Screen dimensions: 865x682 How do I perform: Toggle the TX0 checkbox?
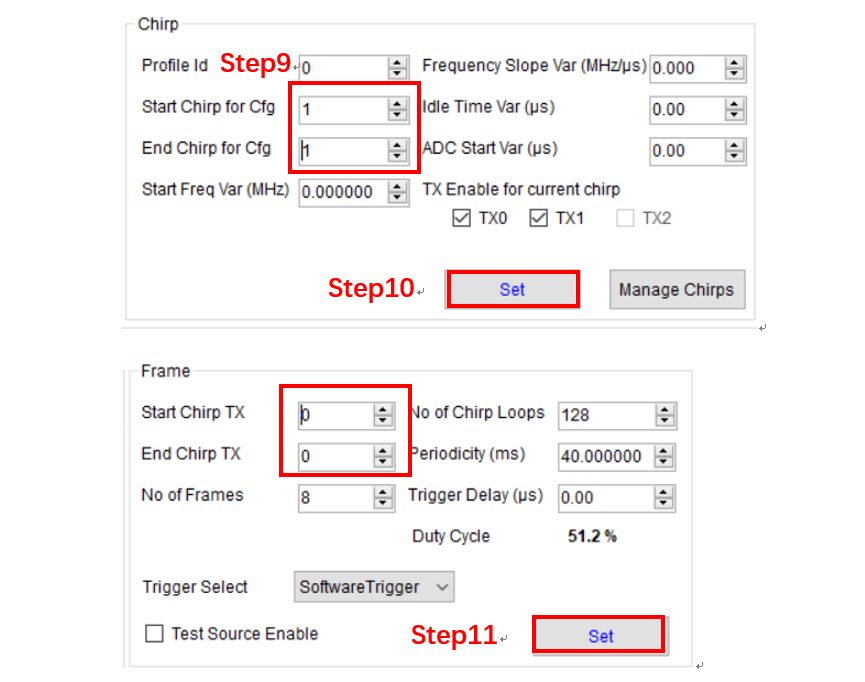click(462, 218)
